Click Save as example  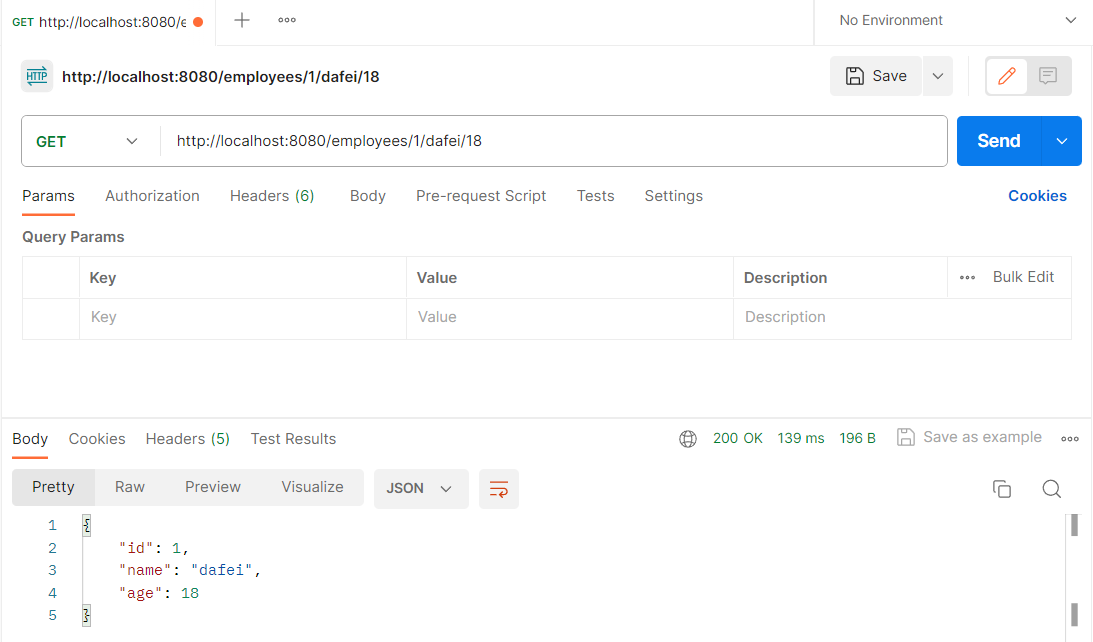tap(970, 437)
